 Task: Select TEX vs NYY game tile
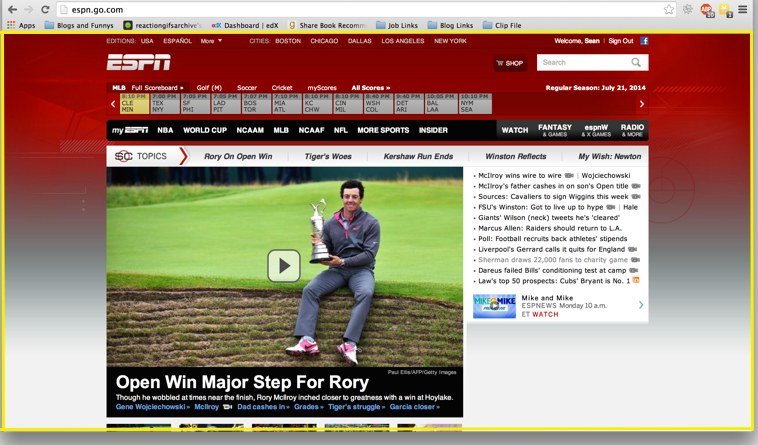(x=165, y=103)
